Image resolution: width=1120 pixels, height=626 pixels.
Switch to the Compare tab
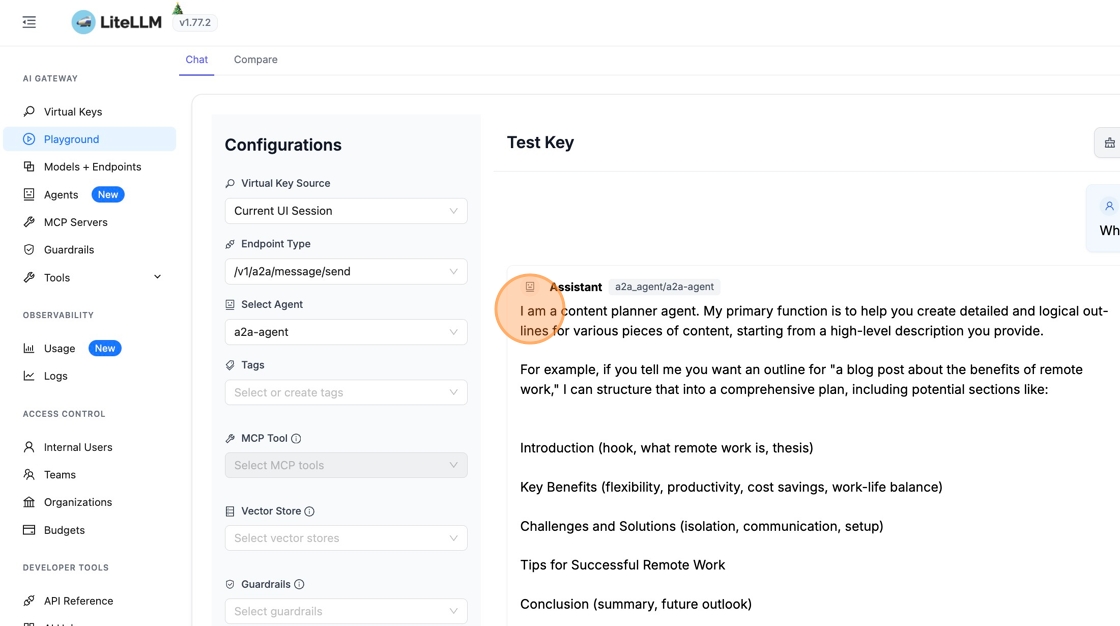click(x=256, y=60)
